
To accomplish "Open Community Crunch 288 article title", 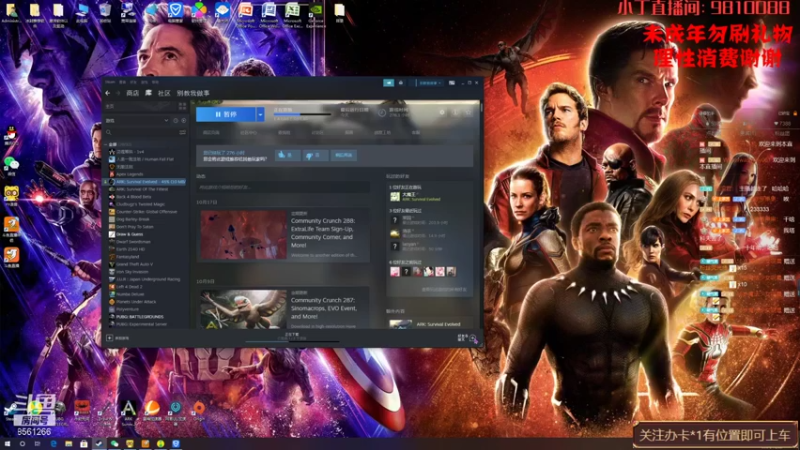I will 322,233.
